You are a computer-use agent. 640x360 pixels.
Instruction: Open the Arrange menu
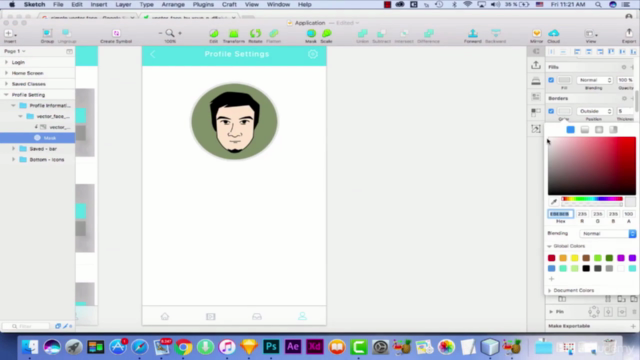pyautogui.click(x=173, y=4)
